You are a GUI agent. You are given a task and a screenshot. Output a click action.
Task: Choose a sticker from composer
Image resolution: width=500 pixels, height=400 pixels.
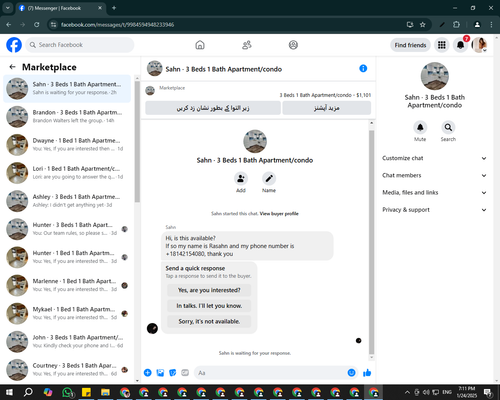(173, 373)
